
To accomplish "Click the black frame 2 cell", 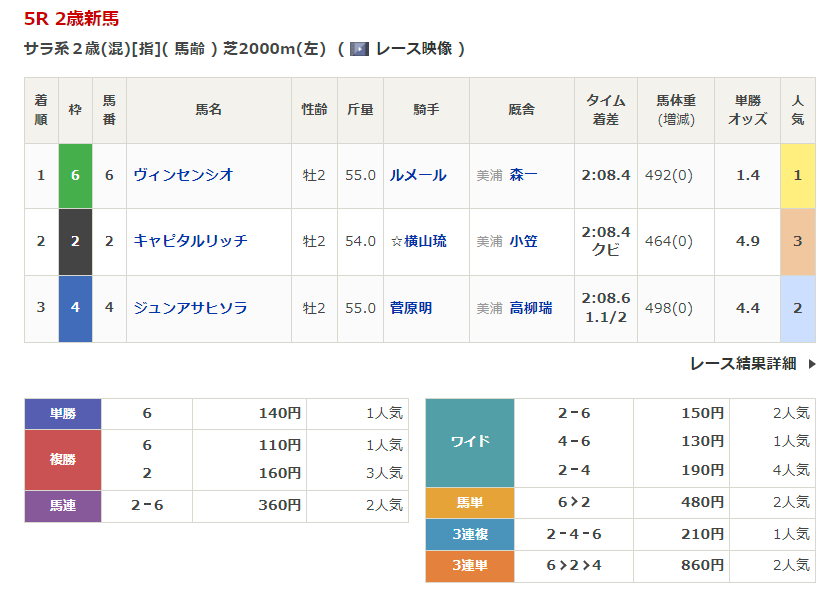I will click(x=75, y=241).
